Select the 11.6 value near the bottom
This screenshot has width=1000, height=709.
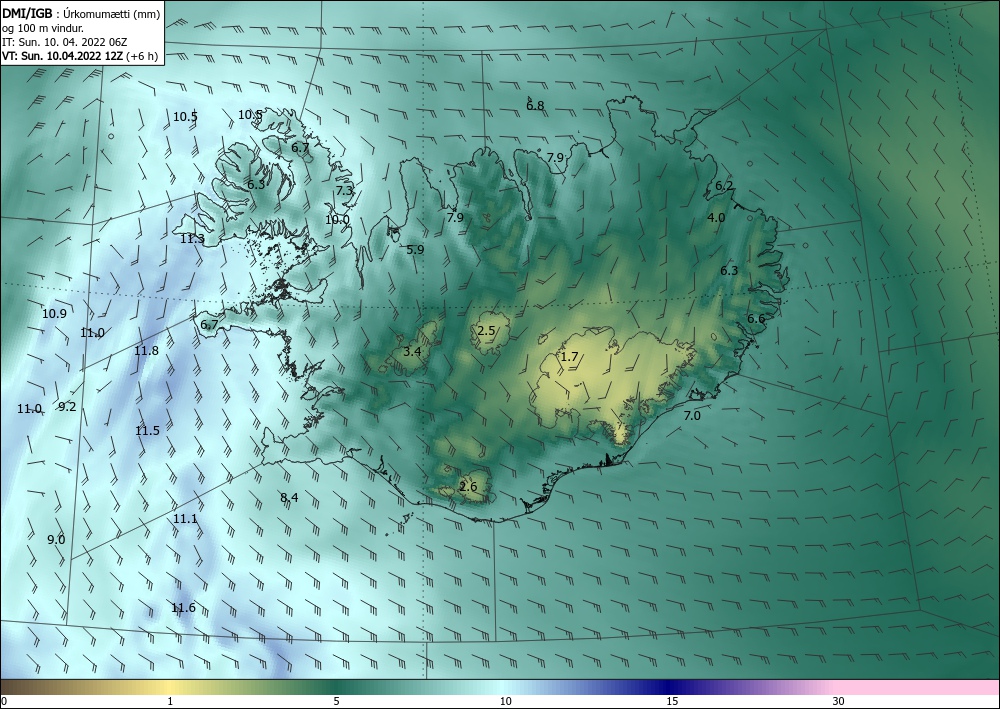[184, 608]
